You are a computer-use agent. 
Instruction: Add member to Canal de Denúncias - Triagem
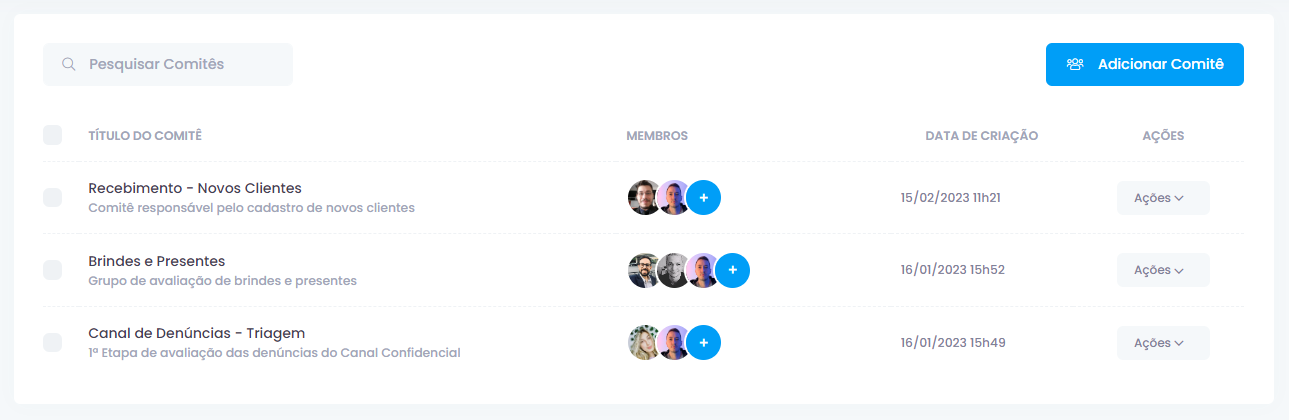tap(704, 343)
